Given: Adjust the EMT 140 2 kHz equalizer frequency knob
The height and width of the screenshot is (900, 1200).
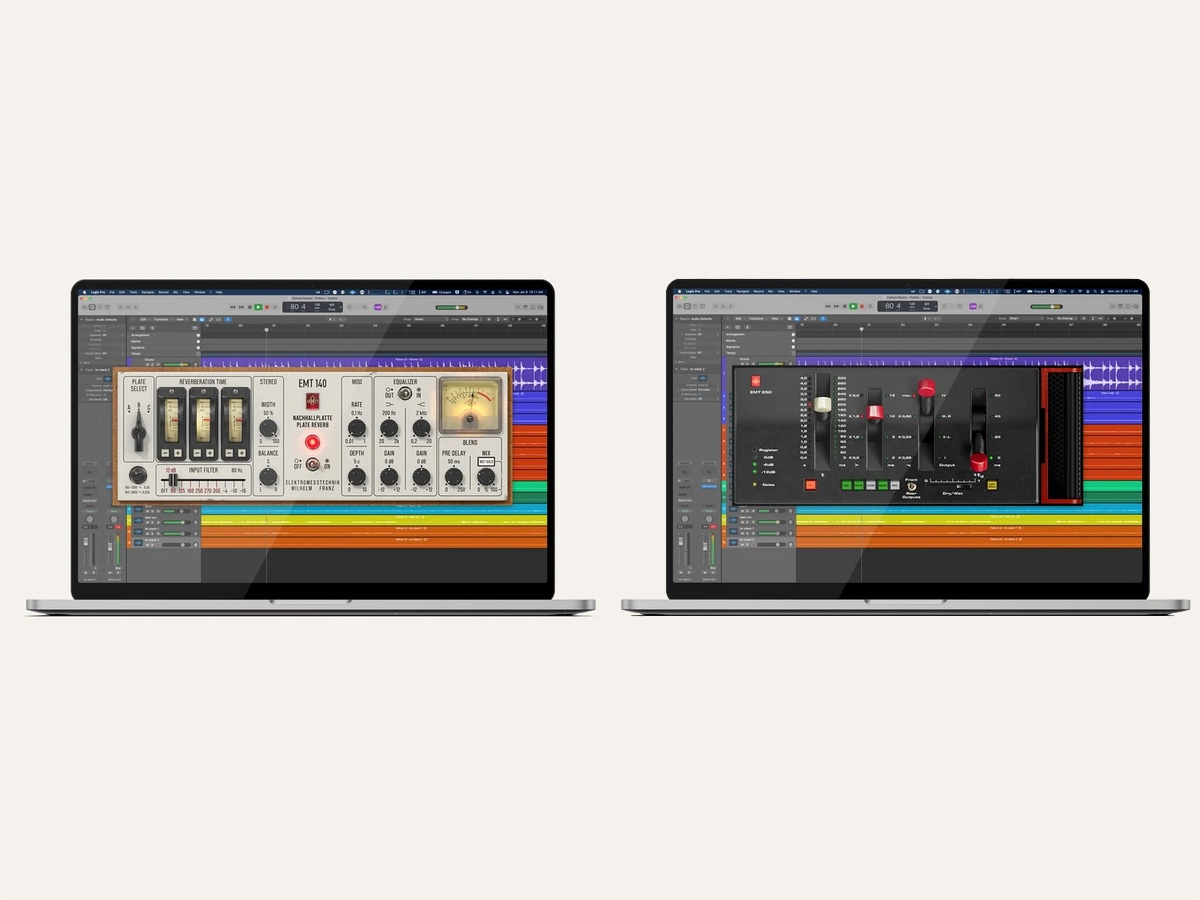Looking at the screenshot, I should point(421,428).
